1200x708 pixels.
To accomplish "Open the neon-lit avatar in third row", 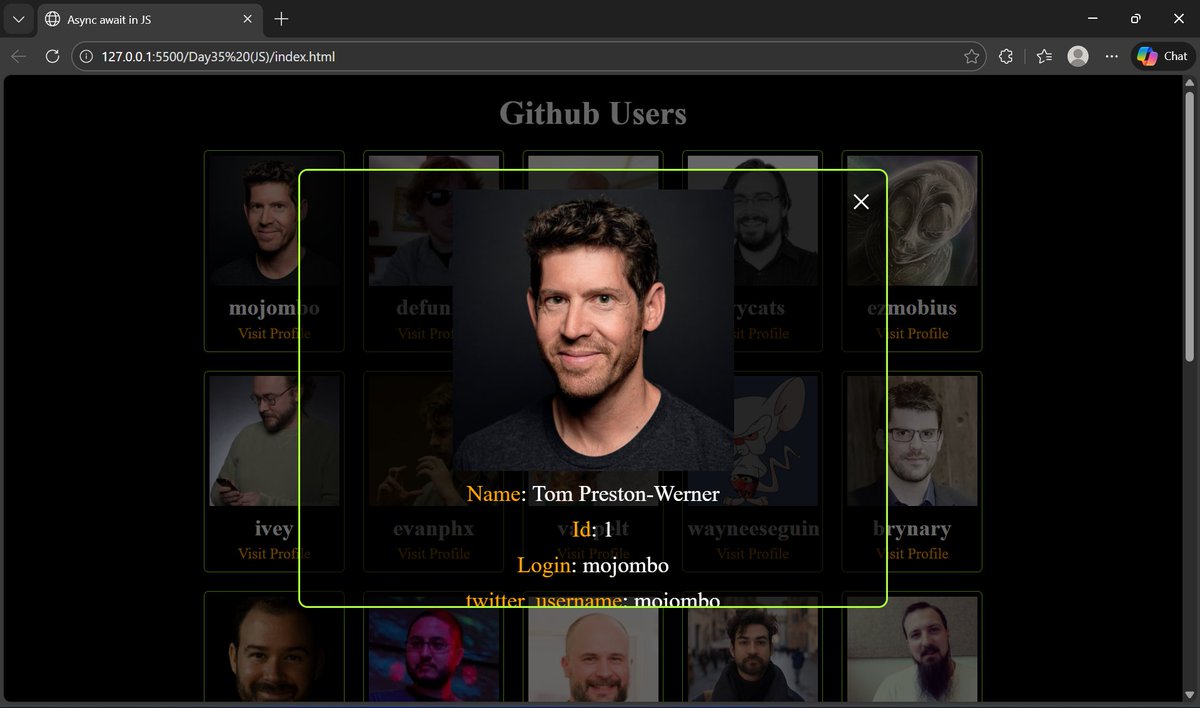I will point(434,649).
